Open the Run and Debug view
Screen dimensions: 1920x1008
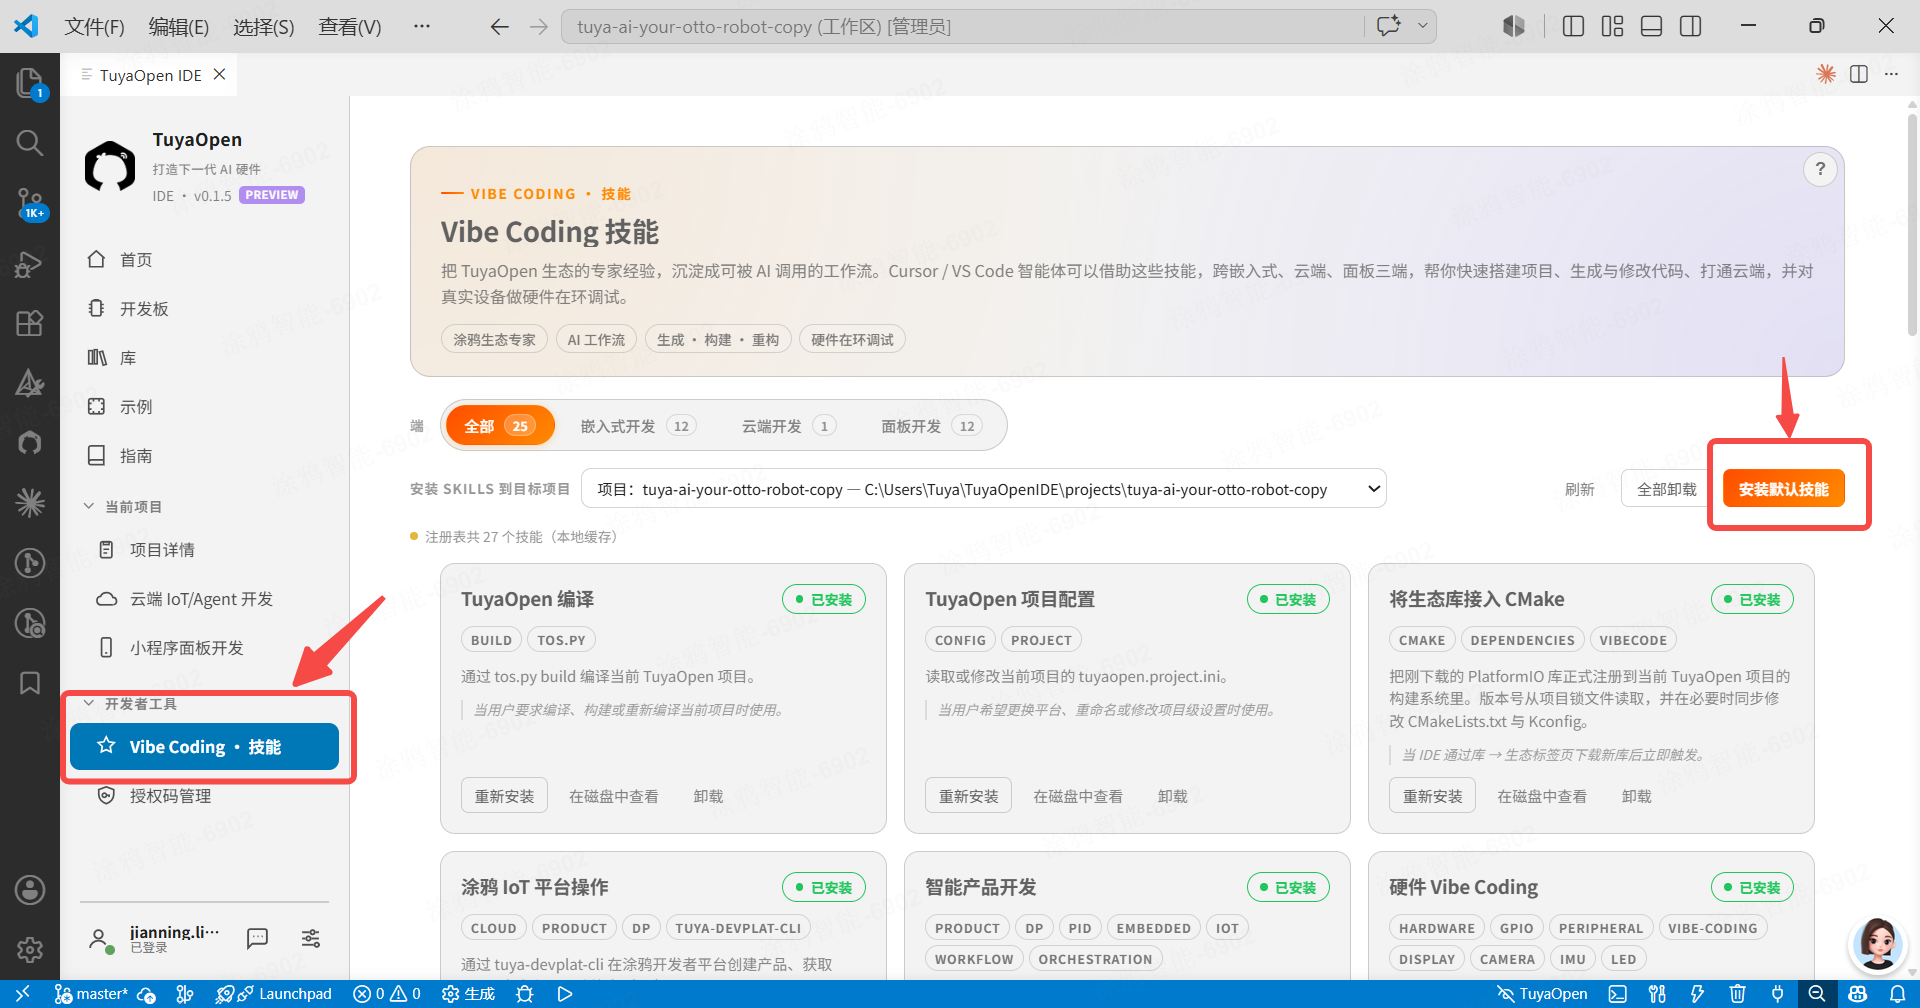(30, 263)
